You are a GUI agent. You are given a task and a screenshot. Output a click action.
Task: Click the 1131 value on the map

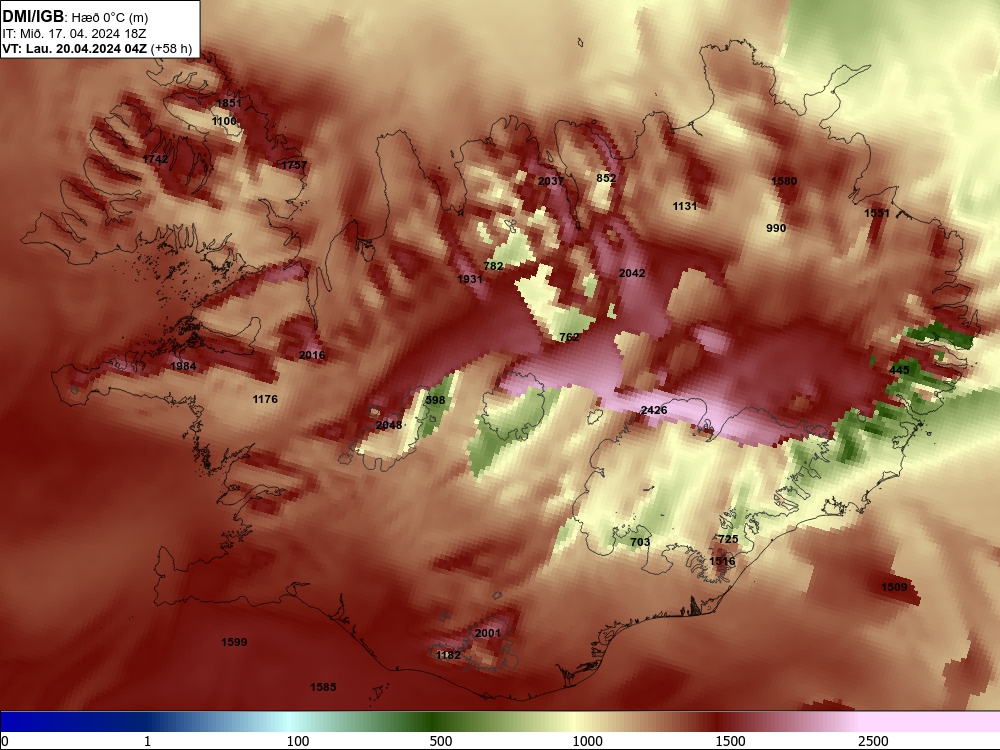tap(685, 206)
